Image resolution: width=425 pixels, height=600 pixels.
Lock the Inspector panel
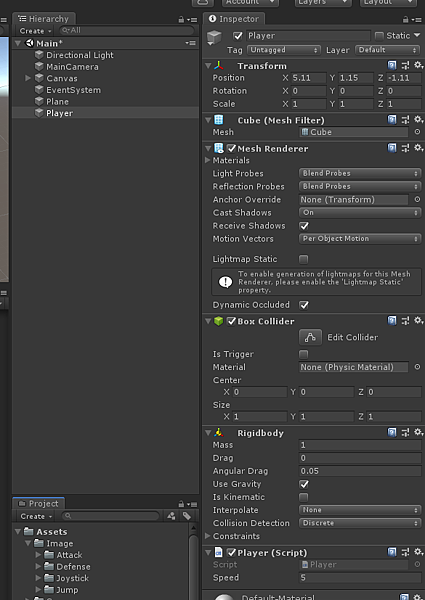click(406, 20)
